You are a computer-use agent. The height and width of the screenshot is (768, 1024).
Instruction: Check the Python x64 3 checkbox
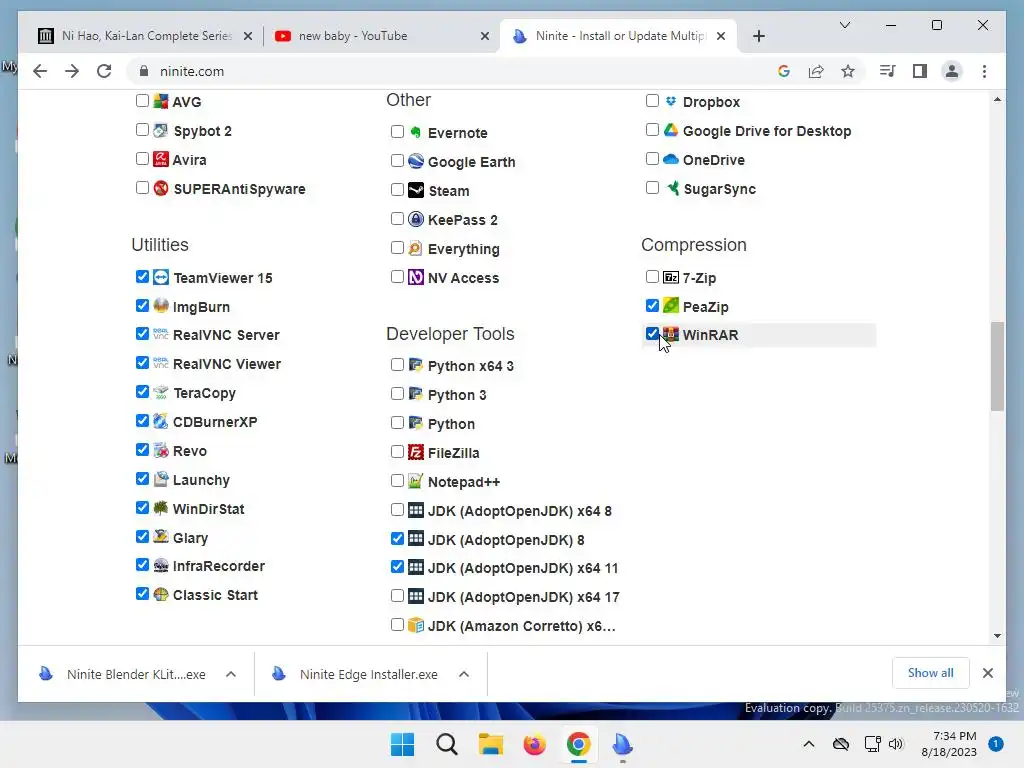397,364
